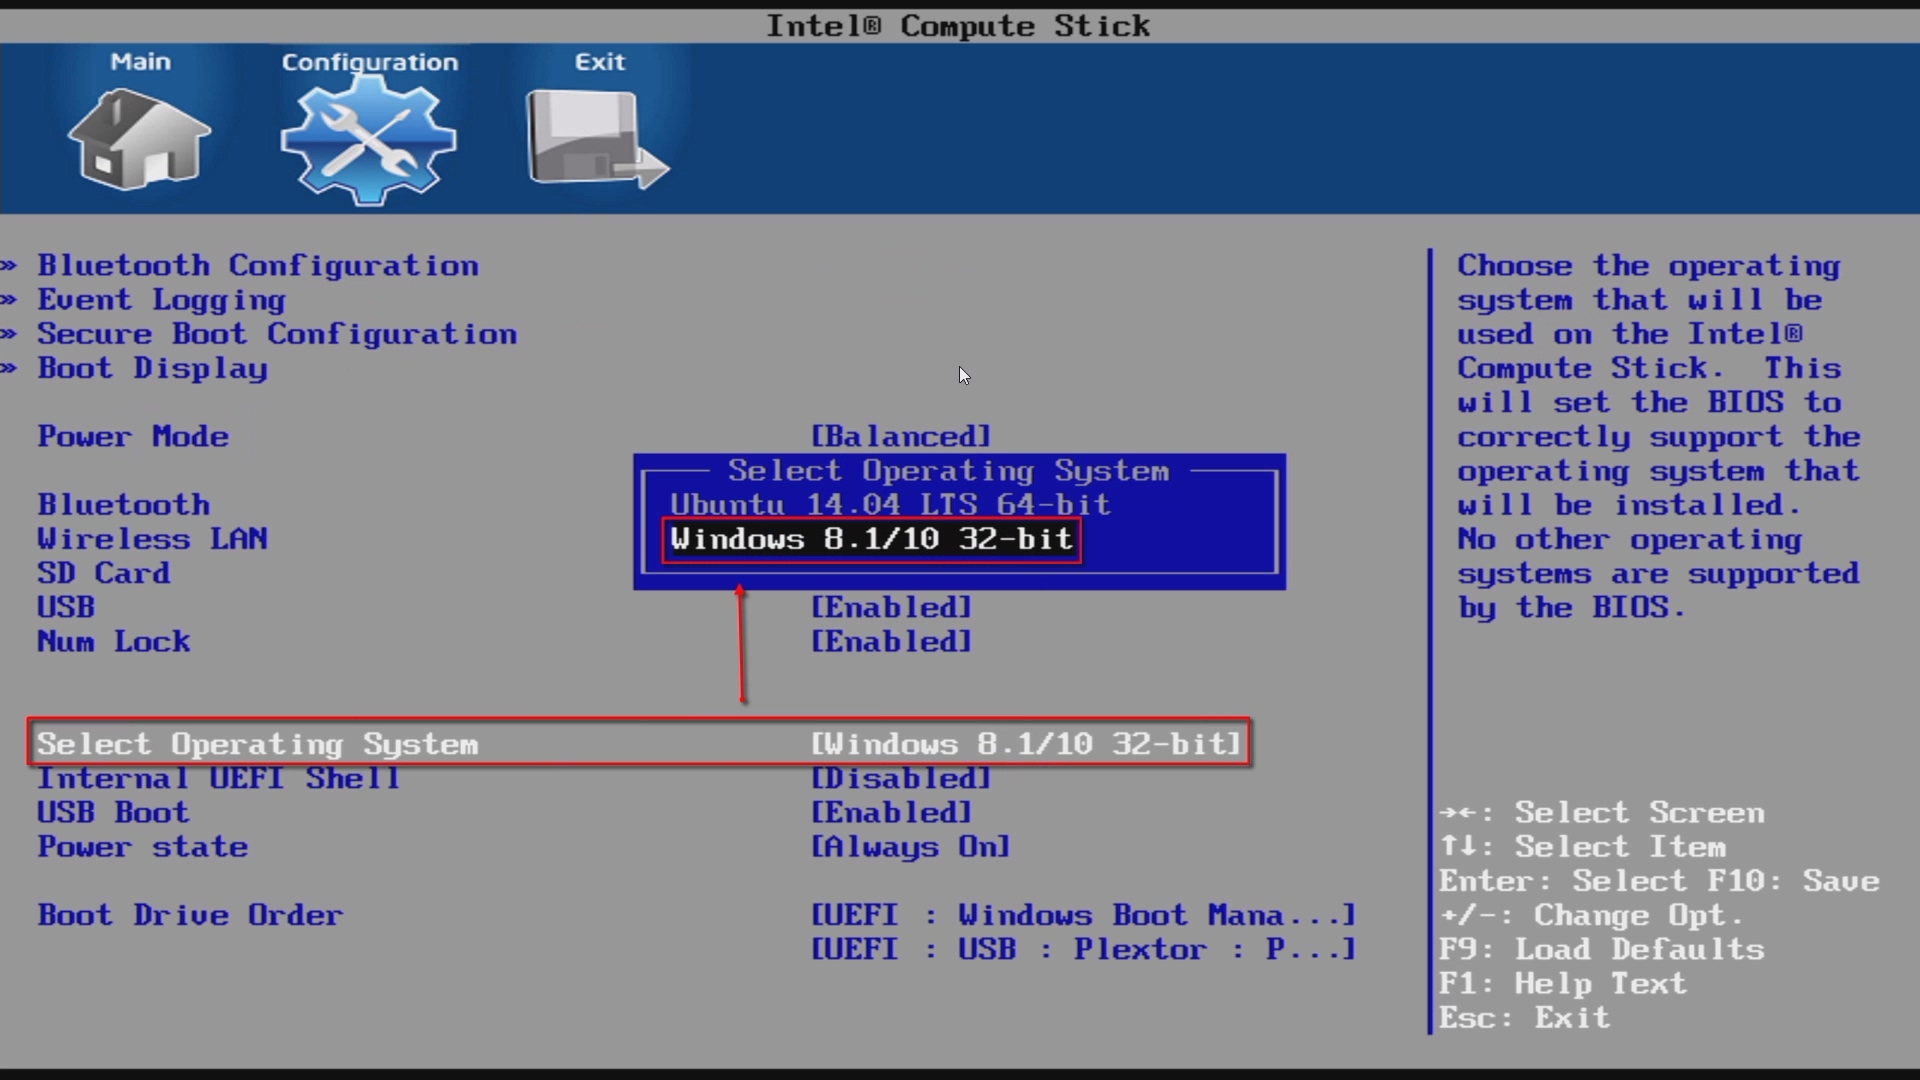Screen dimensions: 1920x1080
Task: Select the Wireless LAN setting label
Action: click(152, 539)
